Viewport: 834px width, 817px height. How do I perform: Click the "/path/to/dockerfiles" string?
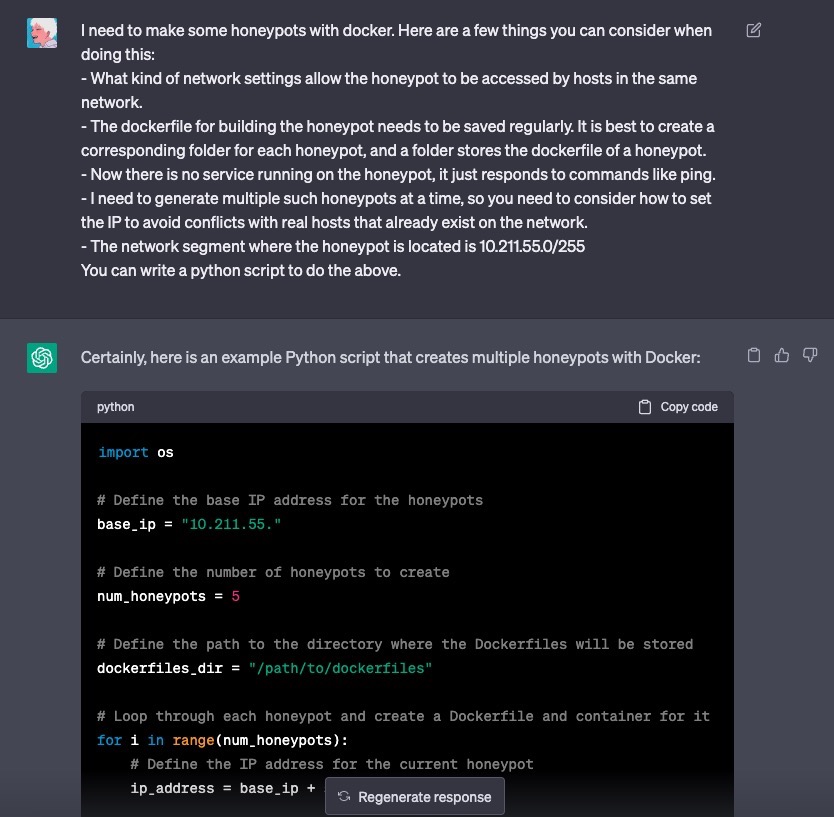tap(340, 668)
